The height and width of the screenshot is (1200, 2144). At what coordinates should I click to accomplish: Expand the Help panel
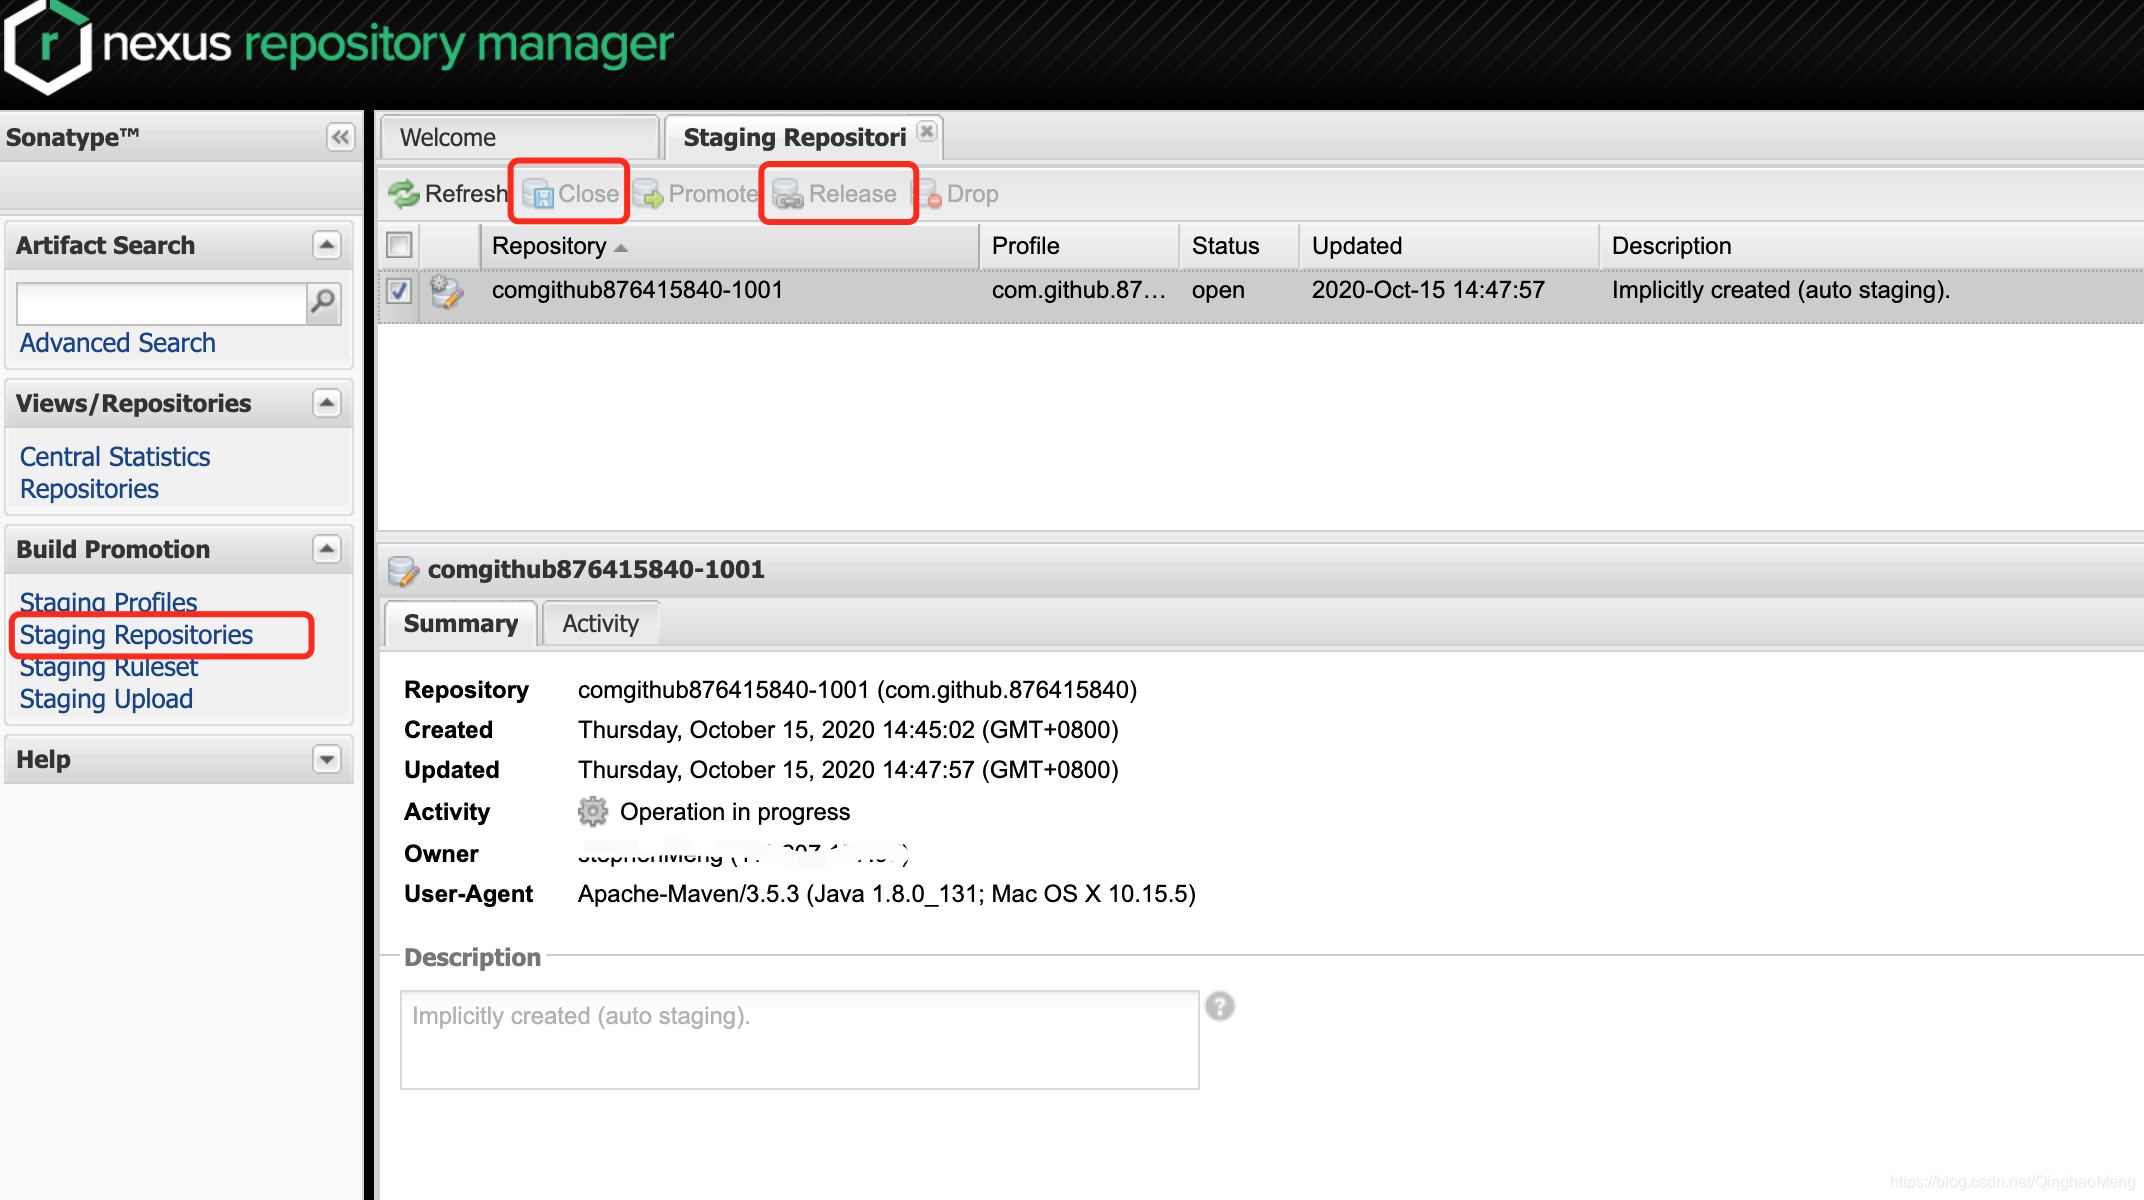[326, 759]
